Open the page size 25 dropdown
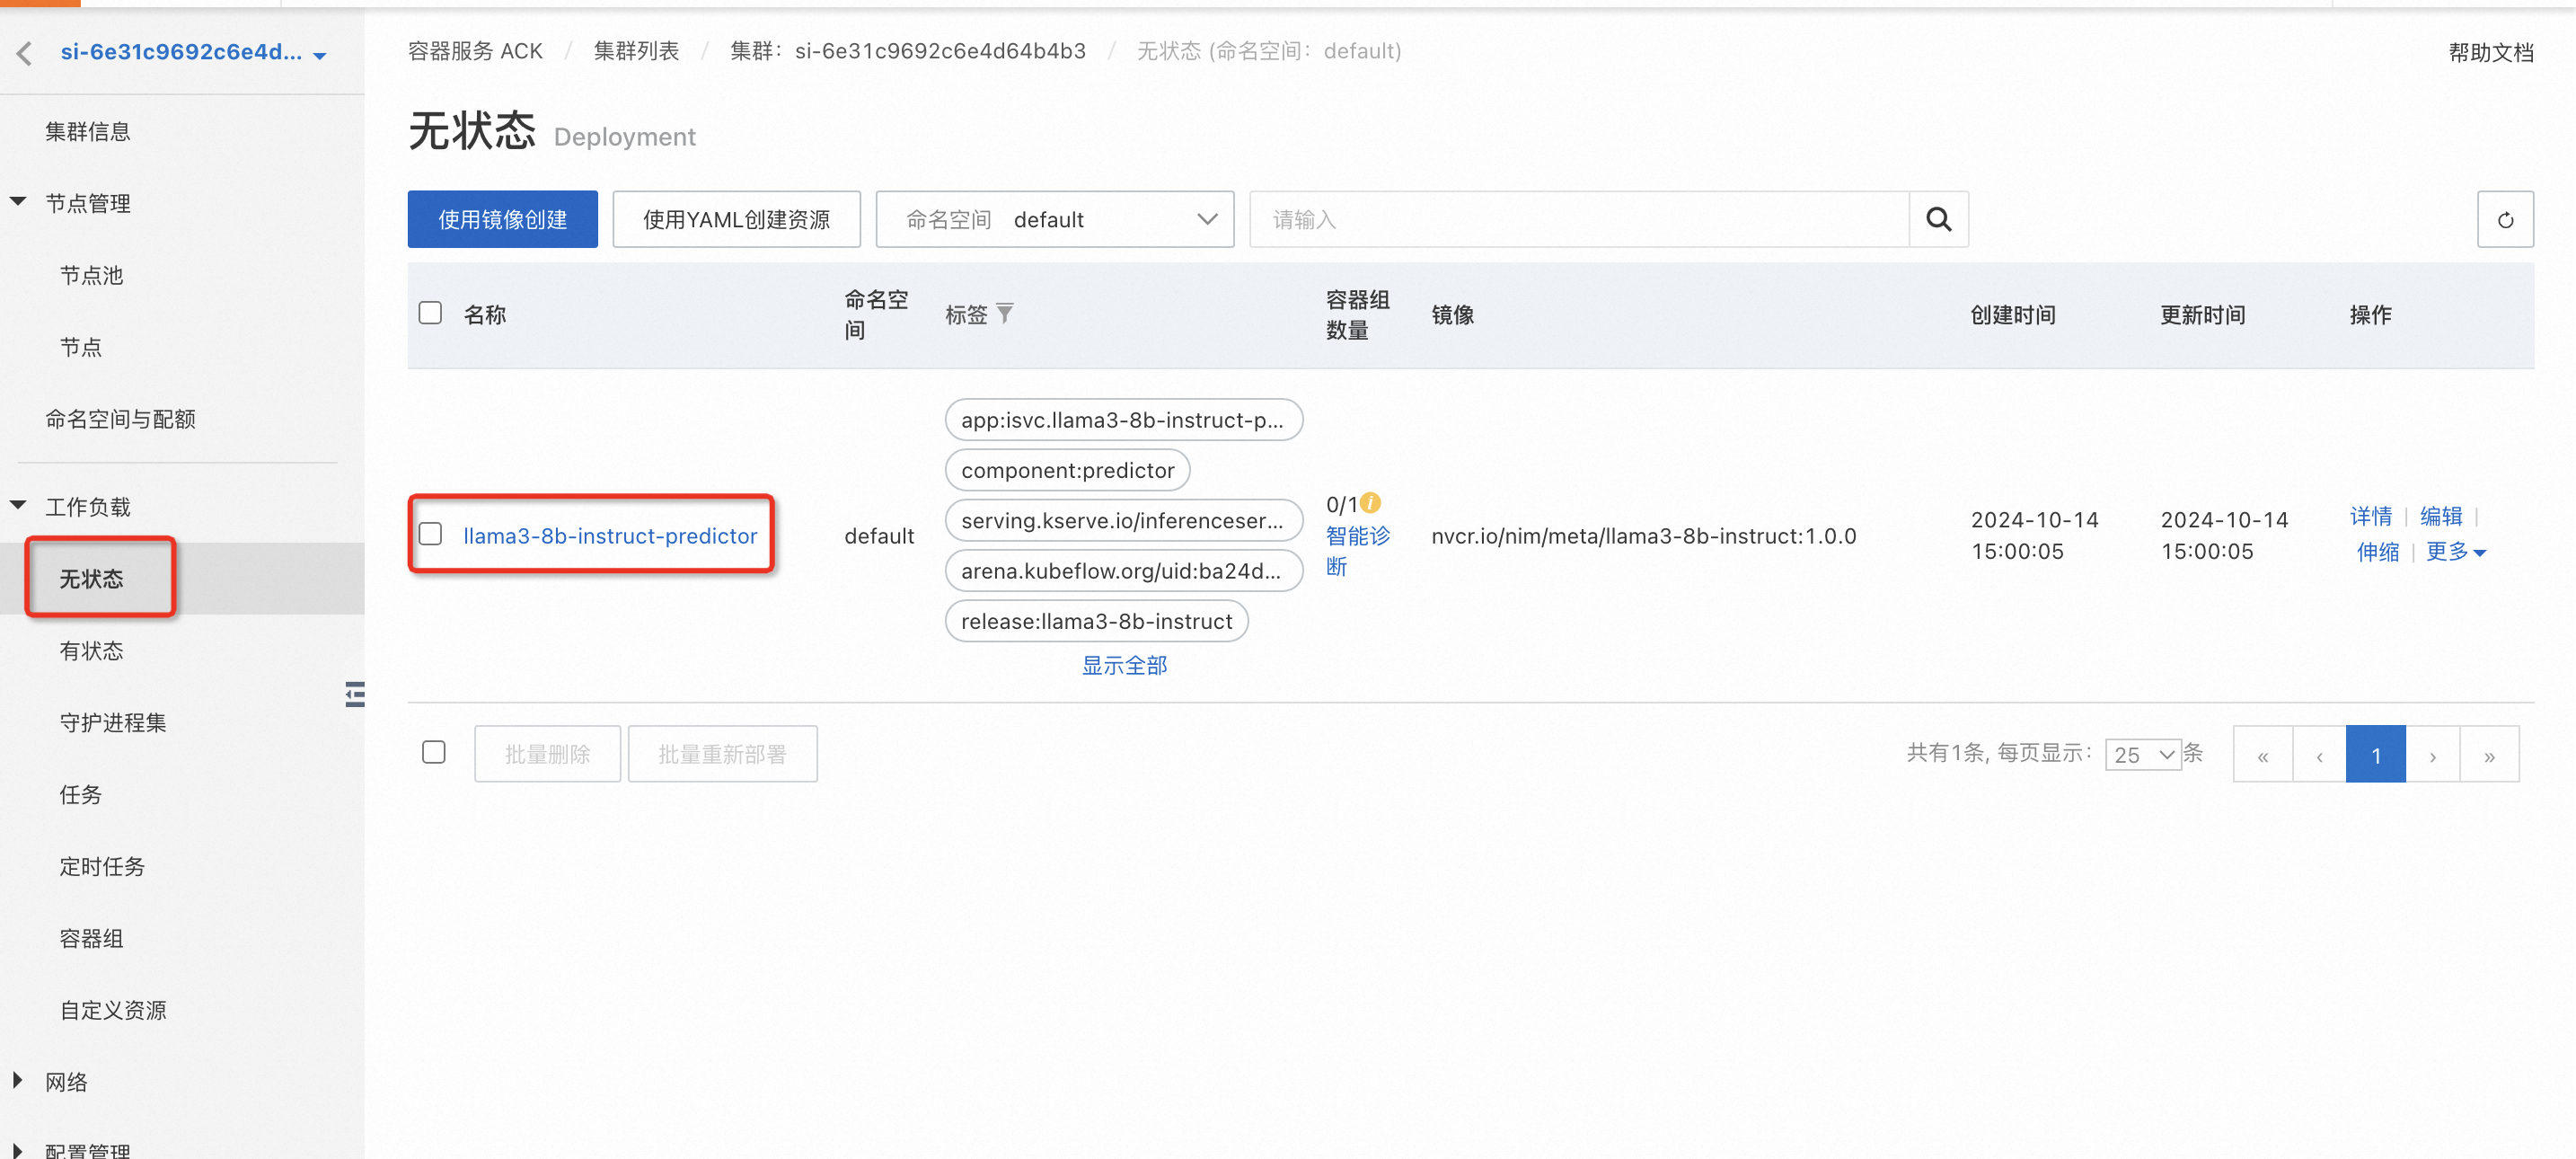Viewport: 2576px width, 1159px height. tap(2142, 754)
